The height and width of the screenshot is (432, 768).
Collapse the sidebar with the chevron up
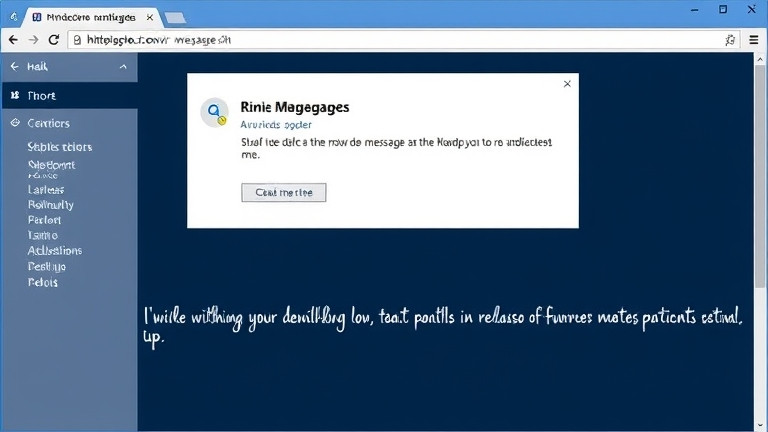123,67
